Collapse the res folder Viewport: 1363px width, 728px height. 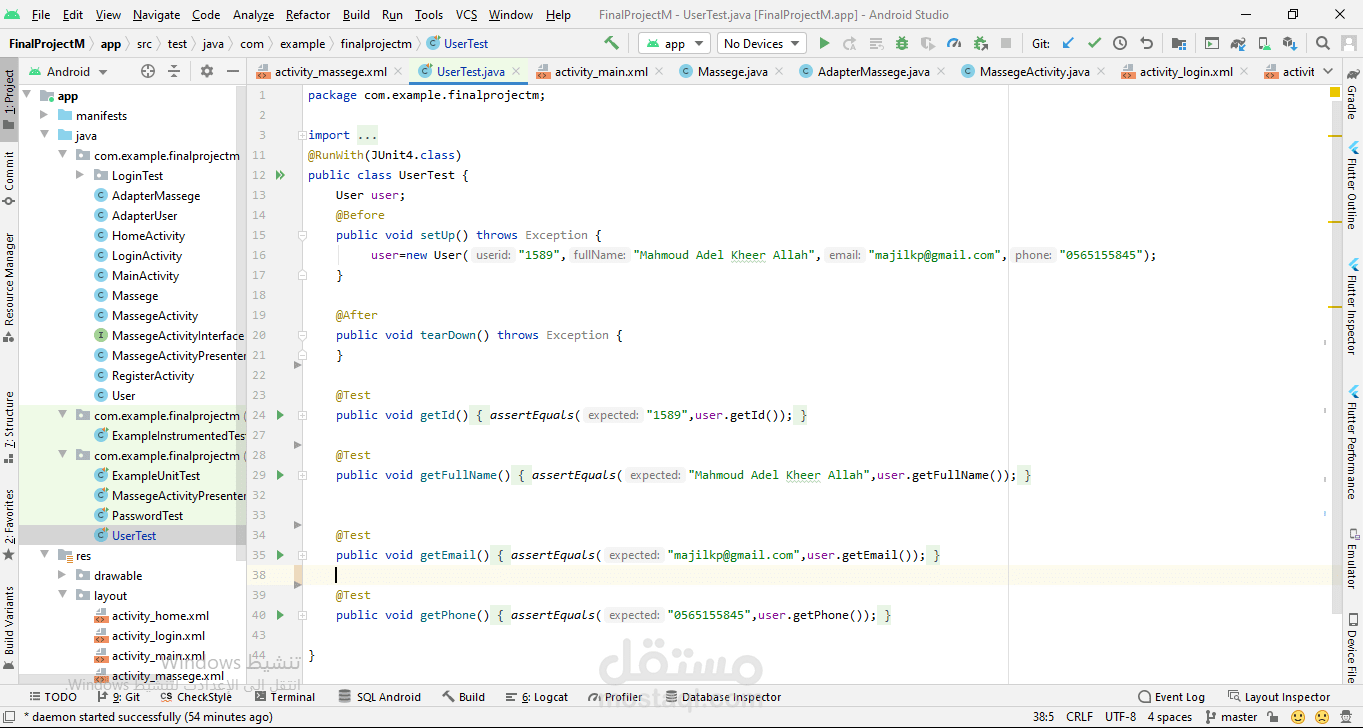point(45,556)
